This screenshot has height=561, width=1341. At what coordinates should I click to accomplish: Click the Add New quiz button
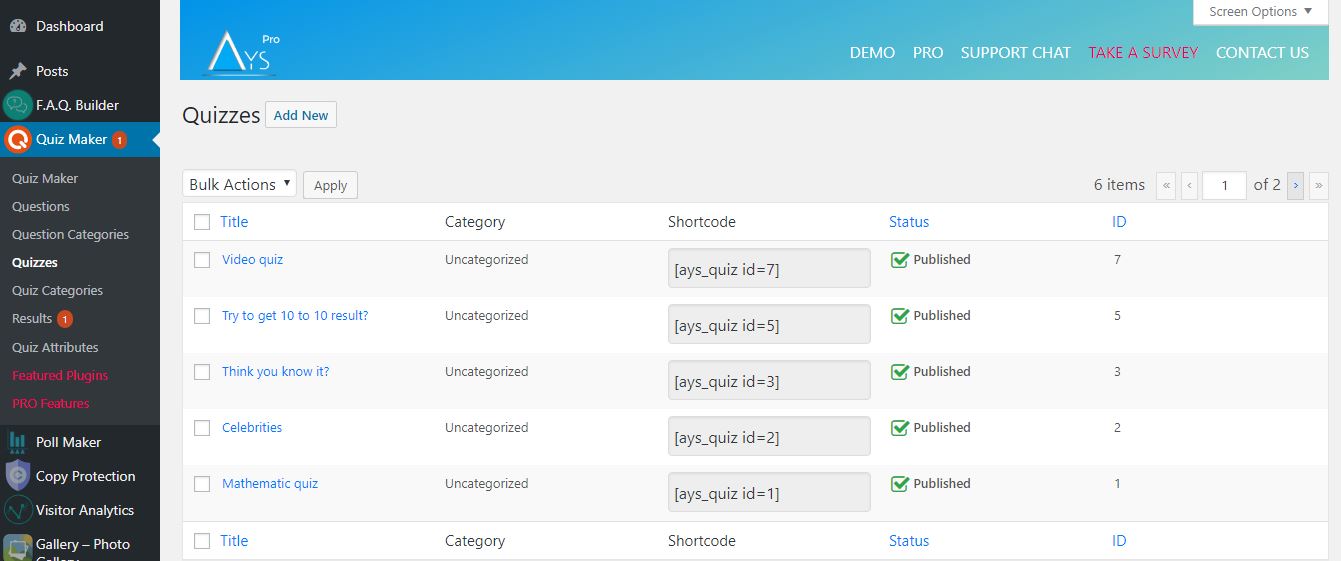click(301, 115)
